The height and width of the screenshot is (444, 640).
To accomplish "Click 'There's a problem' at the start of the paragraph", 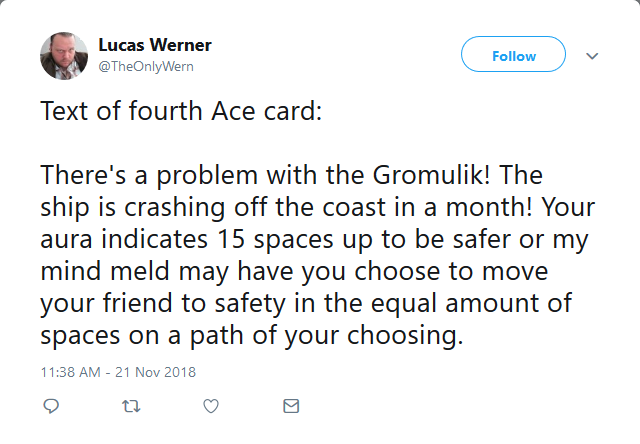I will tap(149, 175).
